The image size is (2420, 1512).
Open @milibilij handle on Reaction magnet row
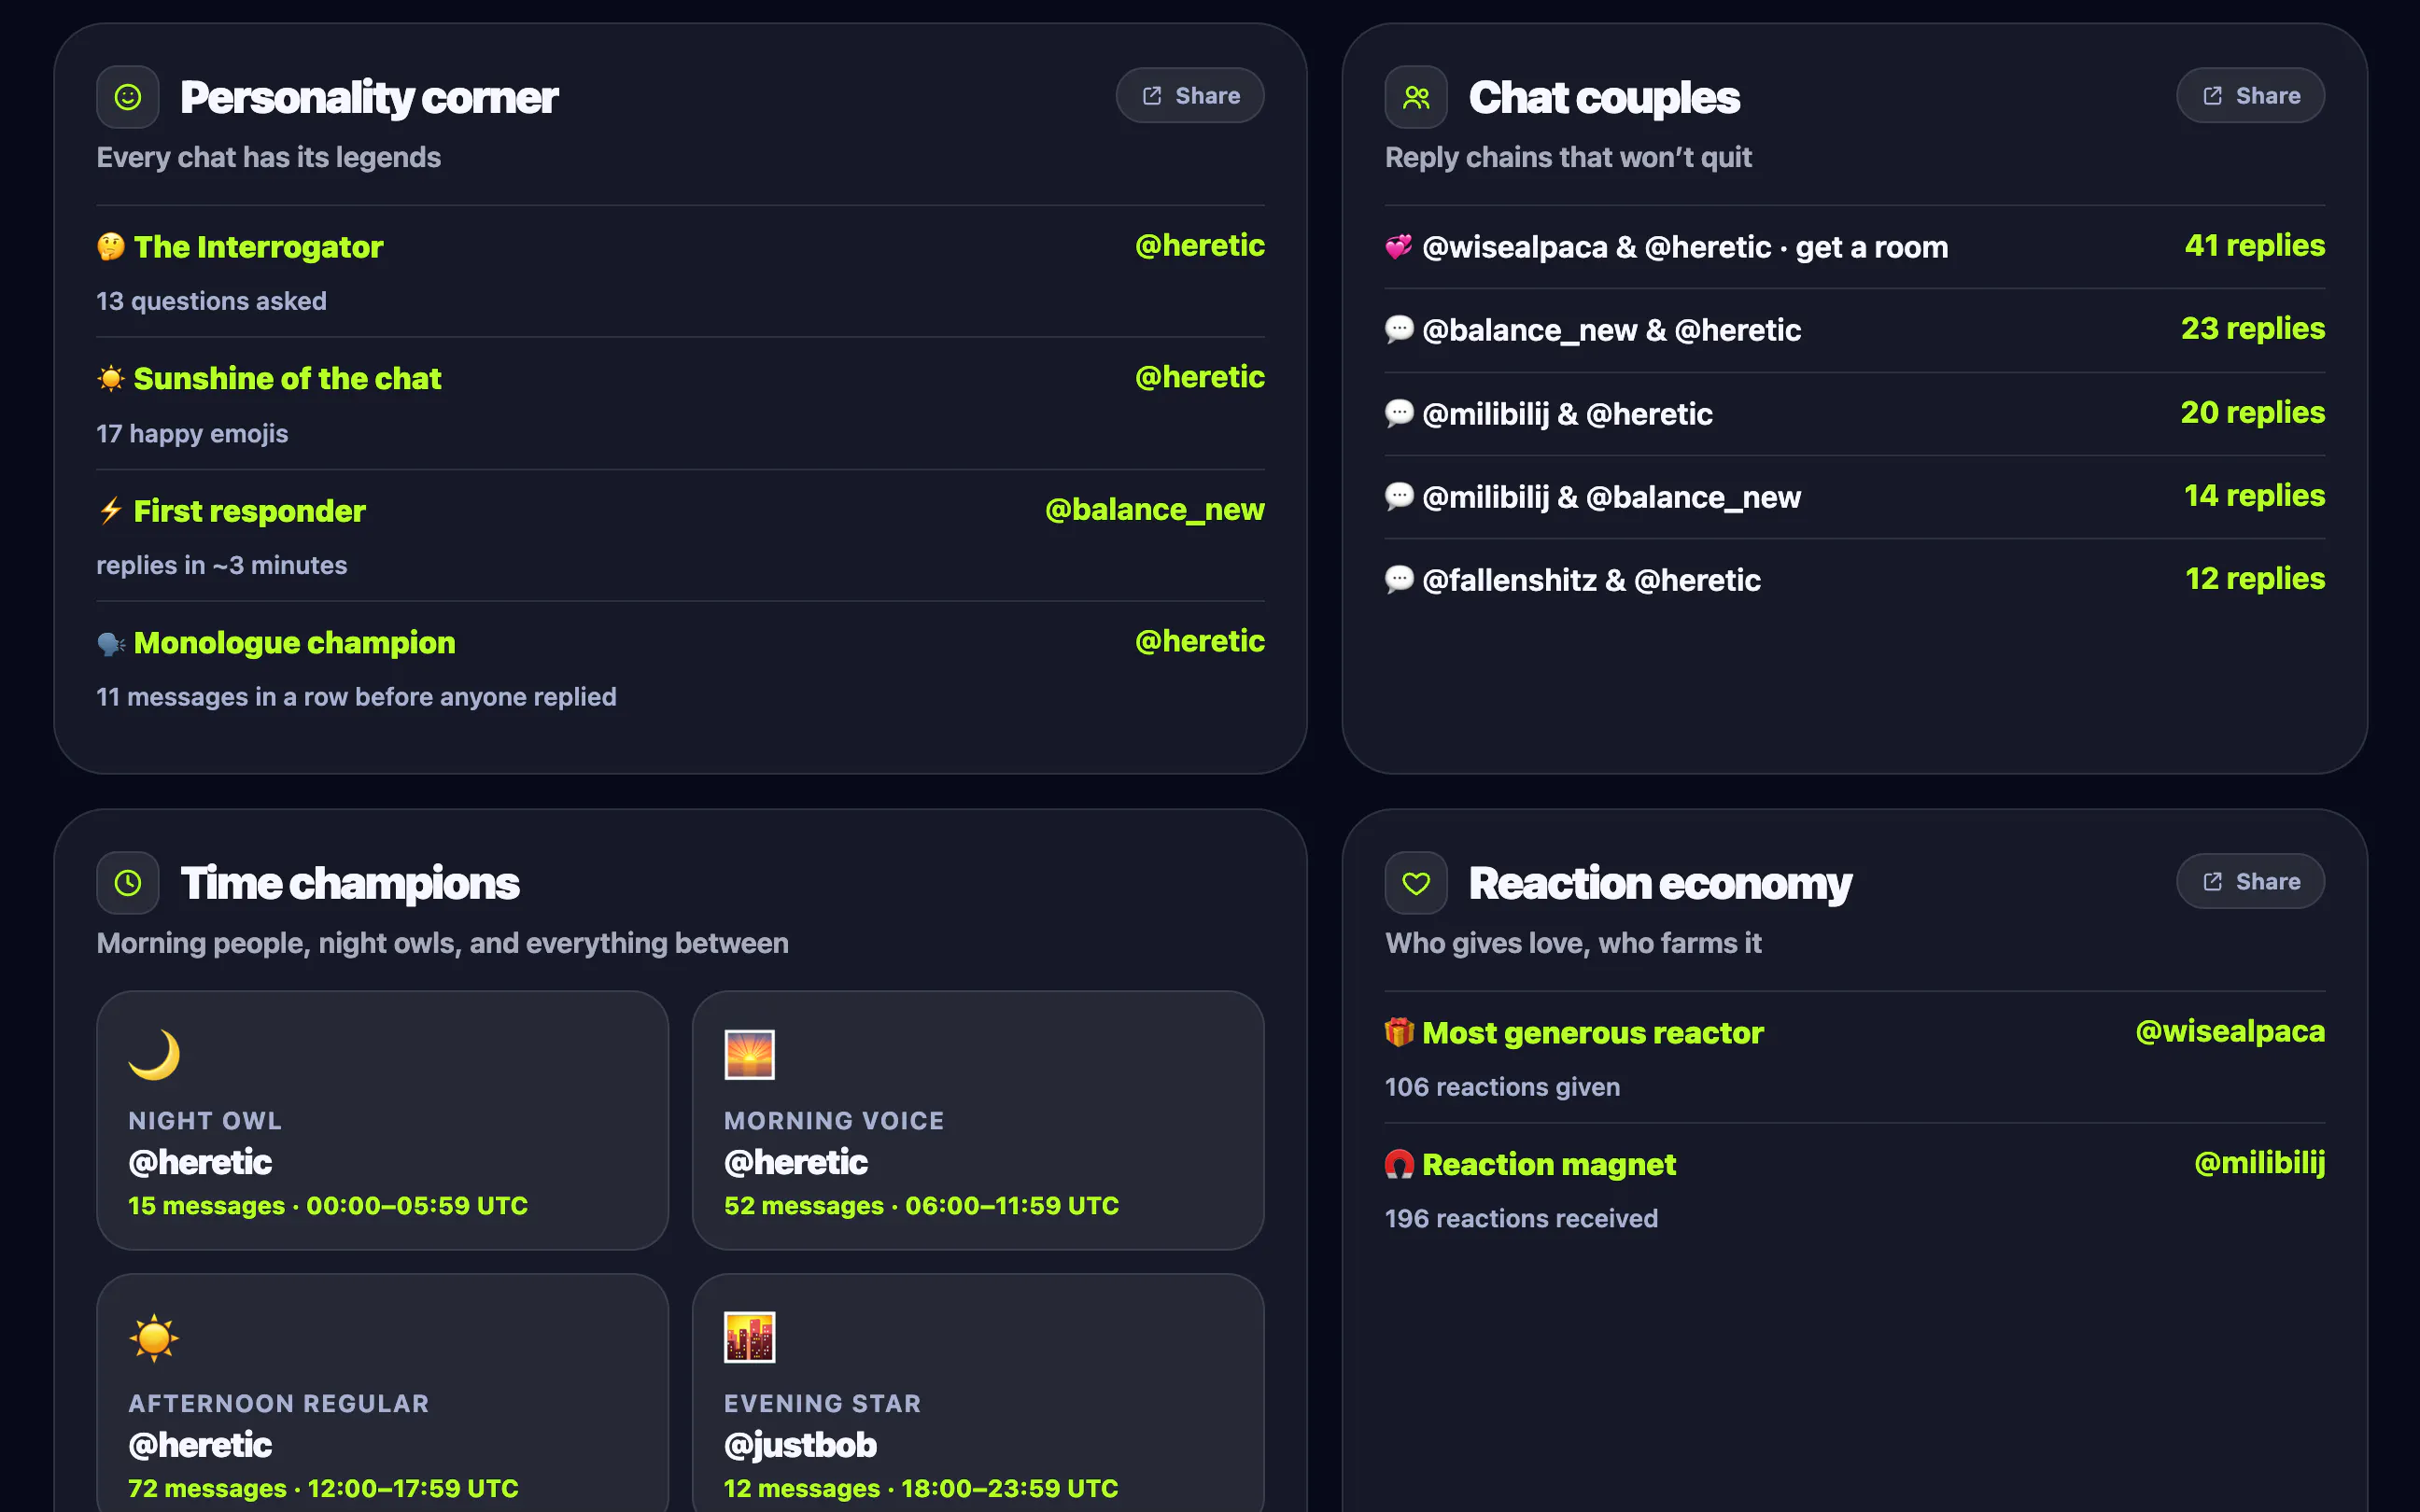coord(2260,1163)
